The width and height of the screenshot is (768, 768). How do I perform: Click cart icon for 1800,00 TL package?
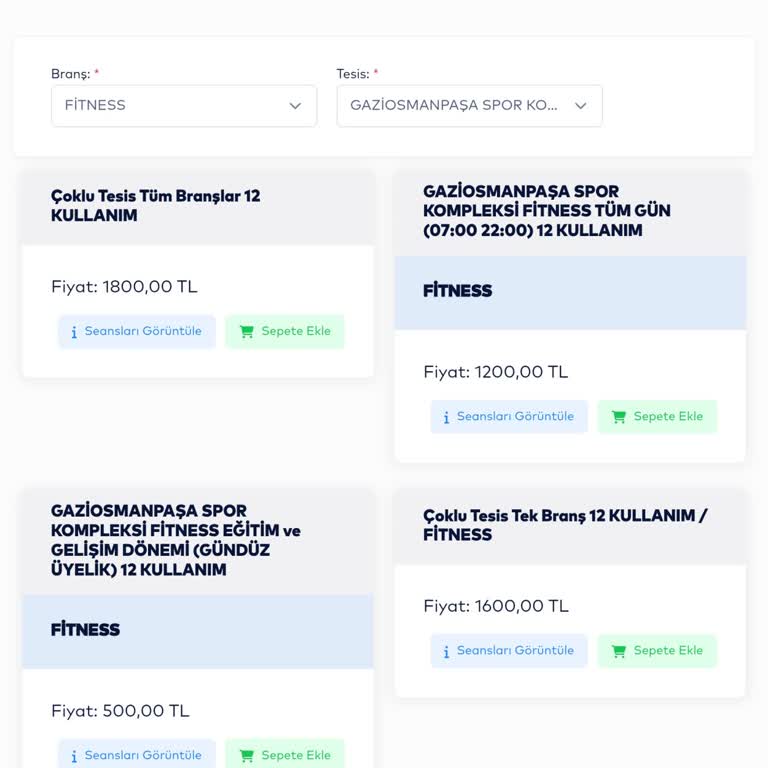(247, 332)
